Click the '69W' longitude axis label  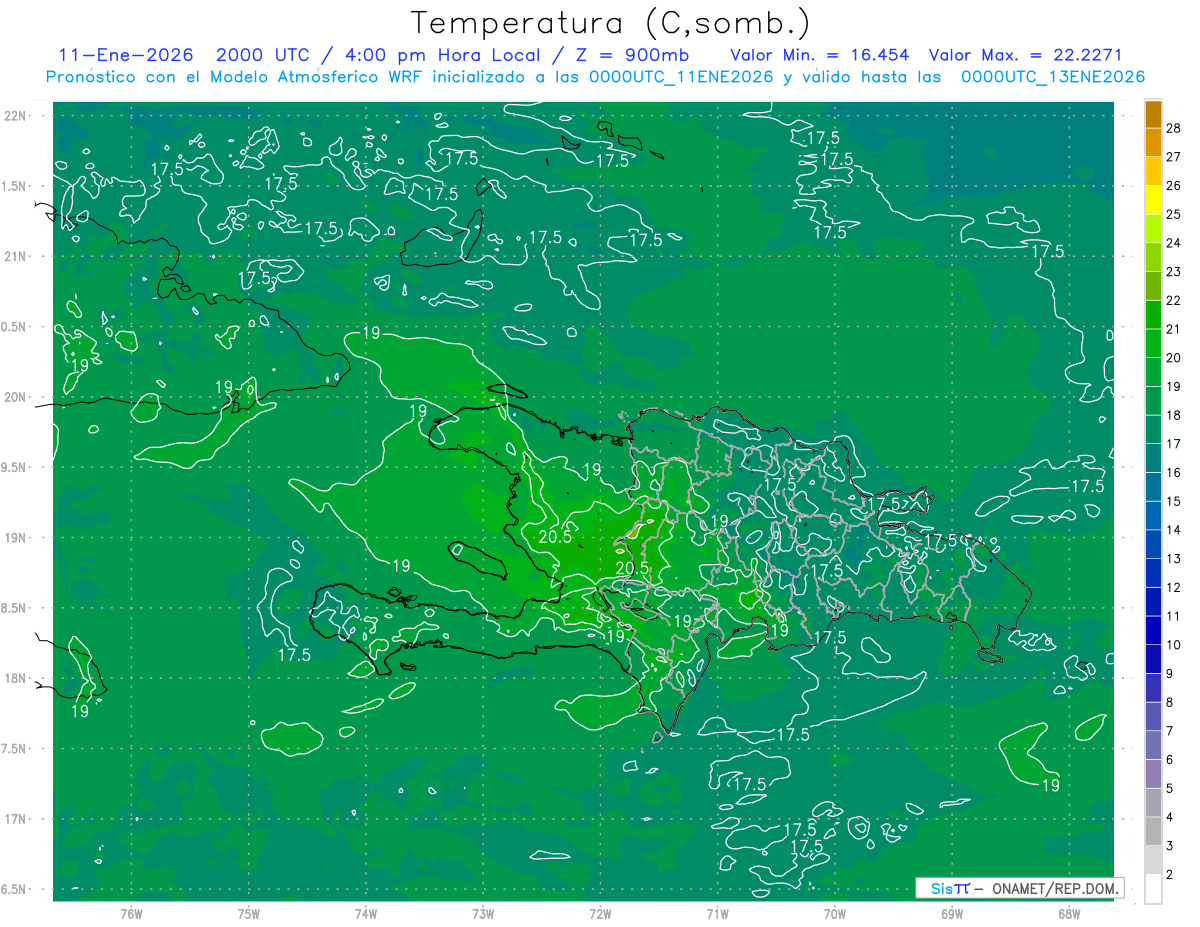tap(952, 913)
